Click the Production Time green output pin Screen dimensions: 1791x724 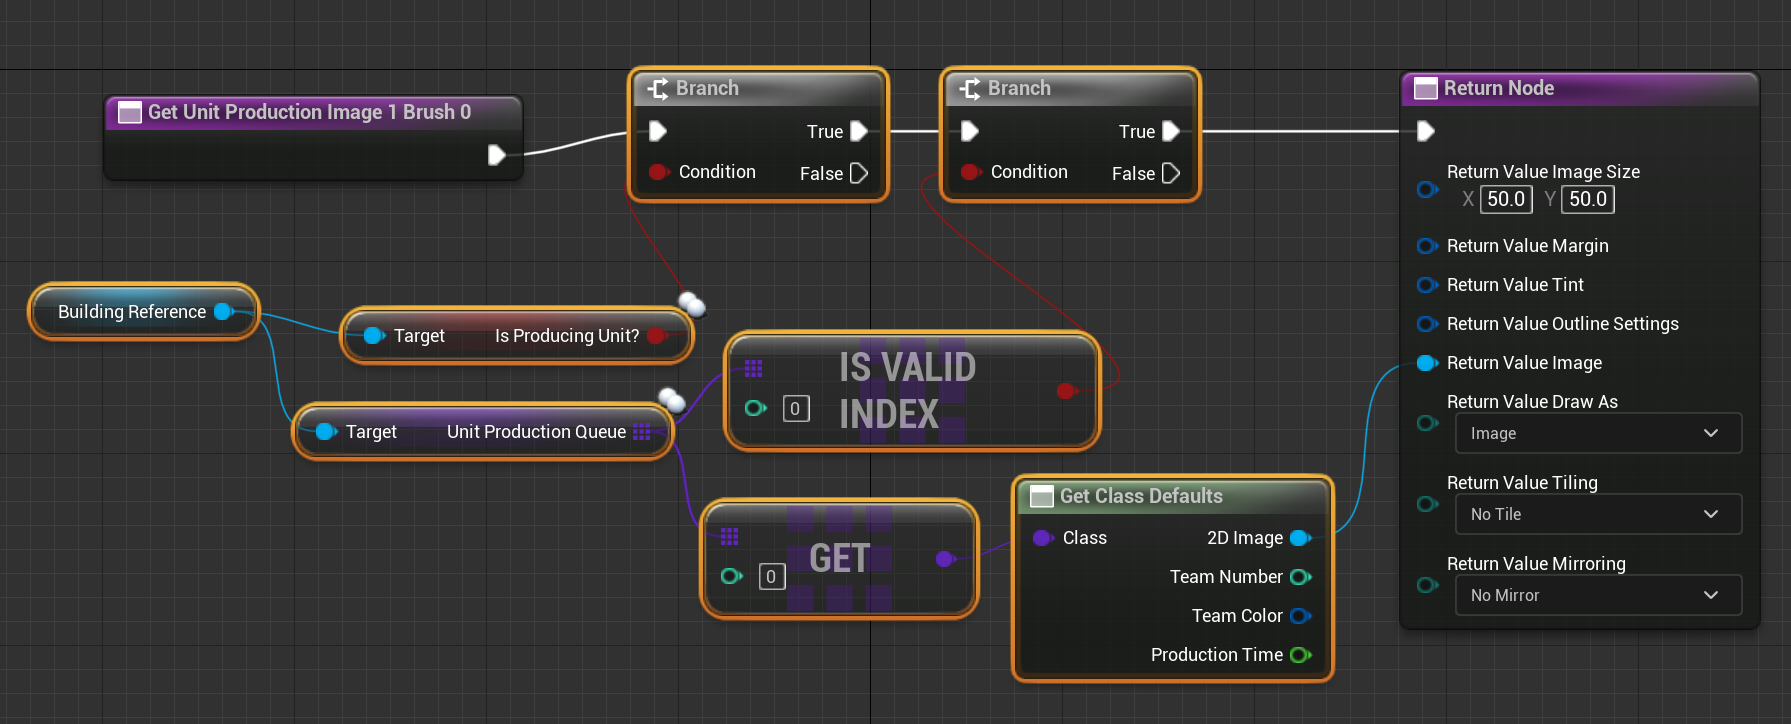coord(1300,655)
